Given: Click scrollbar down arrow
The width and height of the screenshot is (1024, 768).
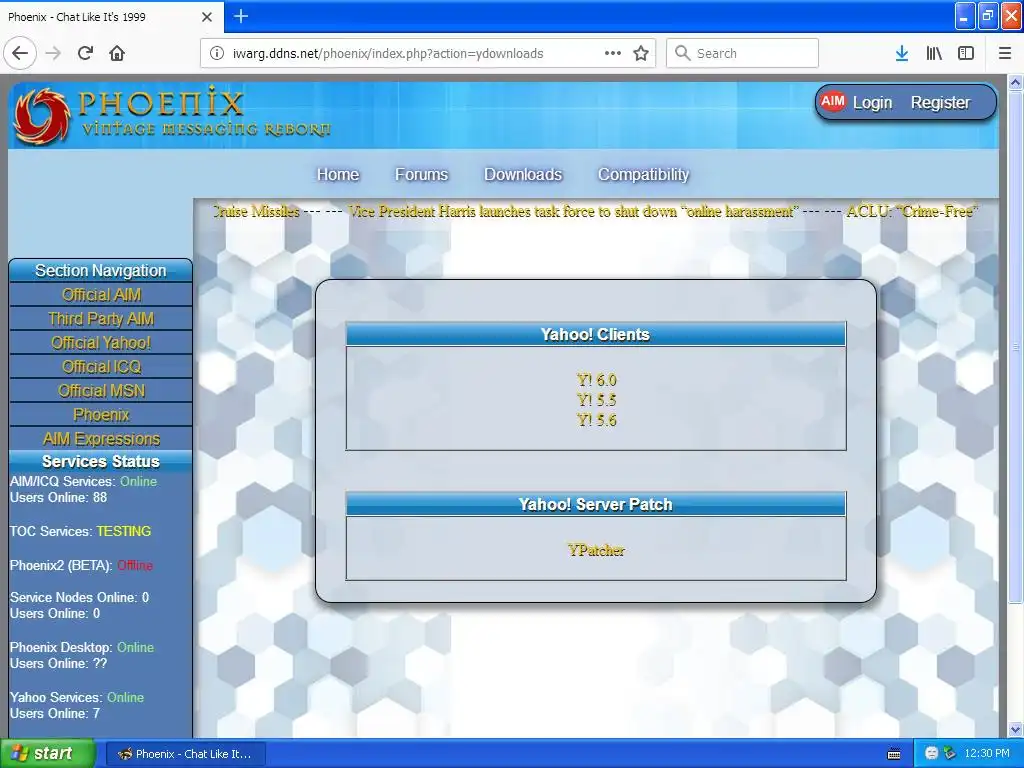Looking at the screenshot, I should coord(1016,729).
